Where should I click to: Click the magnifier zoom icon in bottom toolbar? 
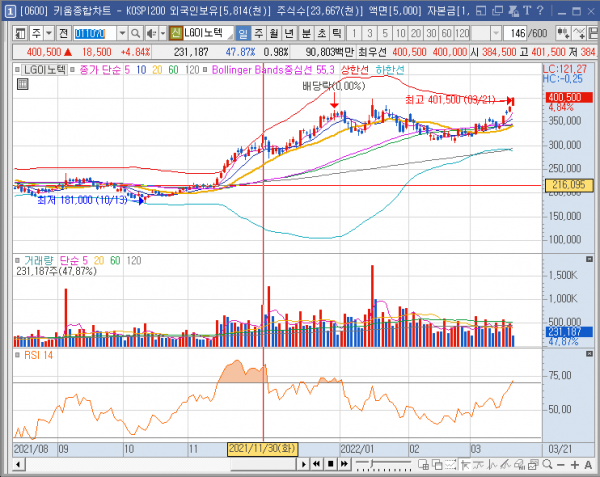[x=547, y=464]
